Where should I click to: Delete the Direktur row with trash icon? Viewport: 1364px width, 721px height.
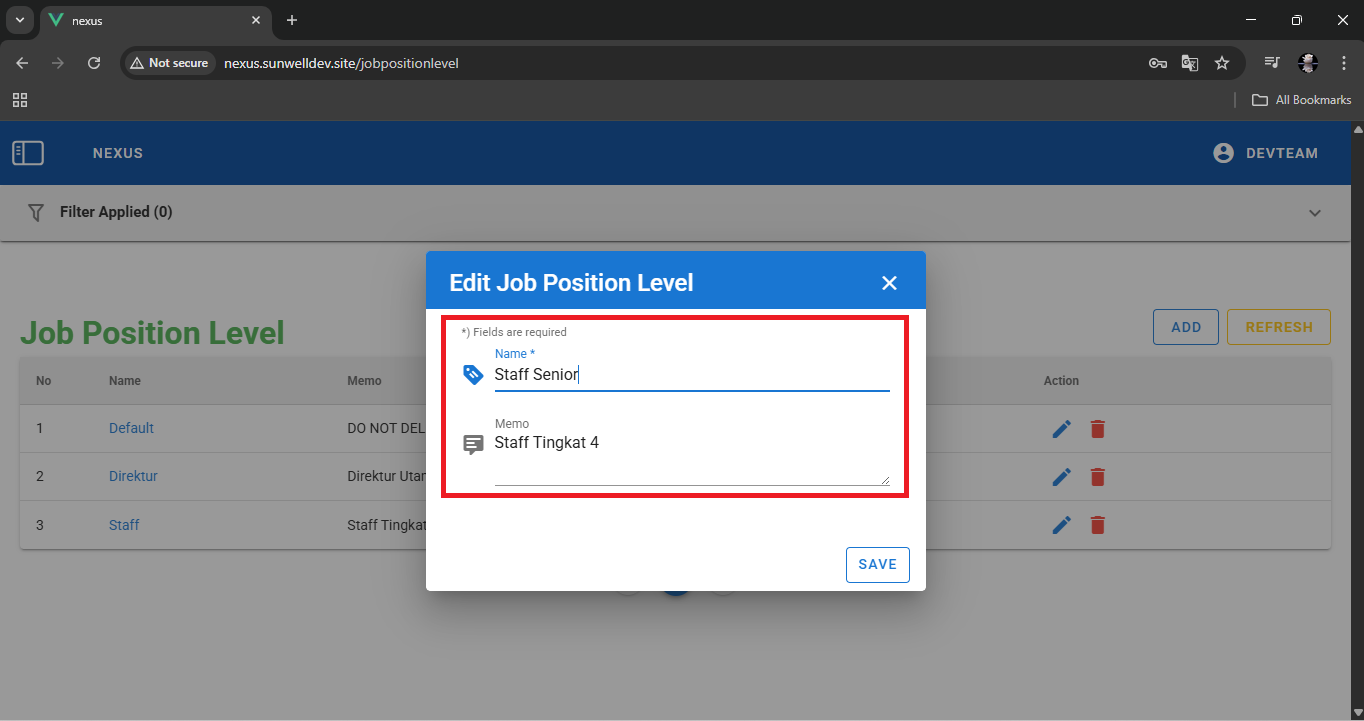pos(1098,477)
